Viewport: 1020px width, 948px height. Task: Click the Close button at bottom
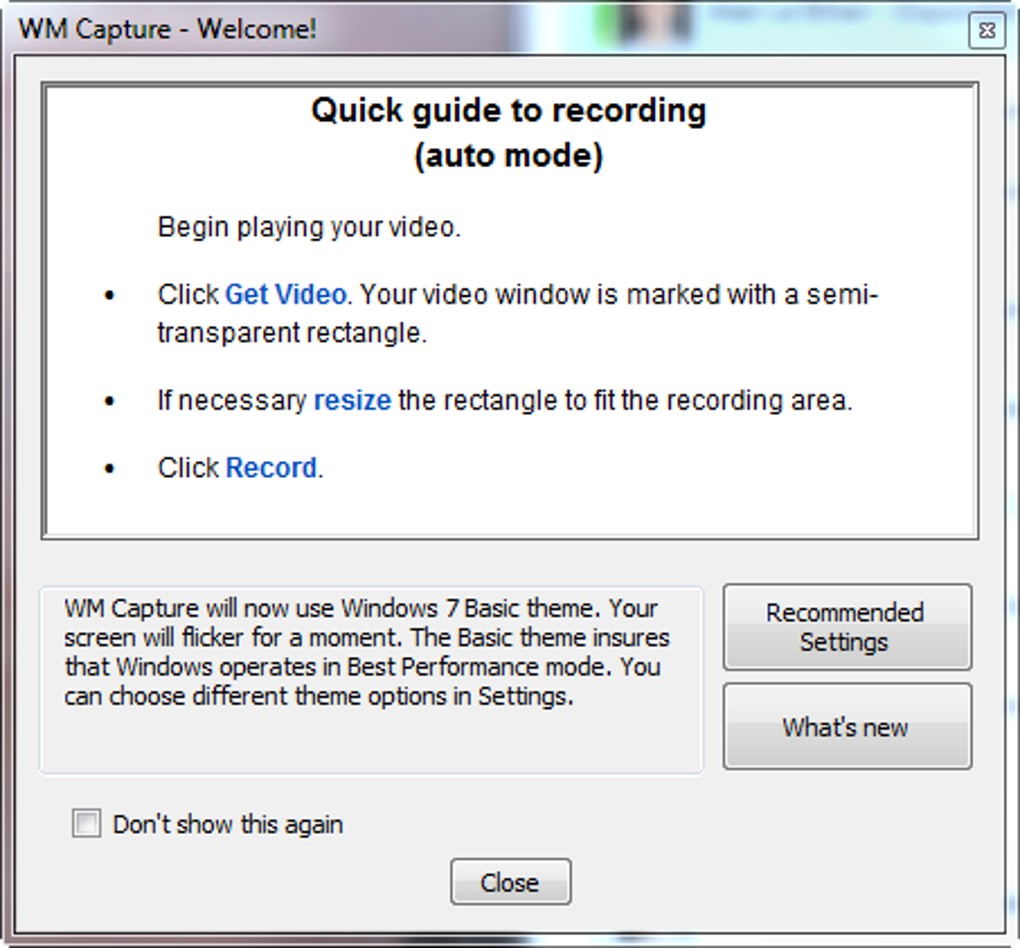point(510,881)
